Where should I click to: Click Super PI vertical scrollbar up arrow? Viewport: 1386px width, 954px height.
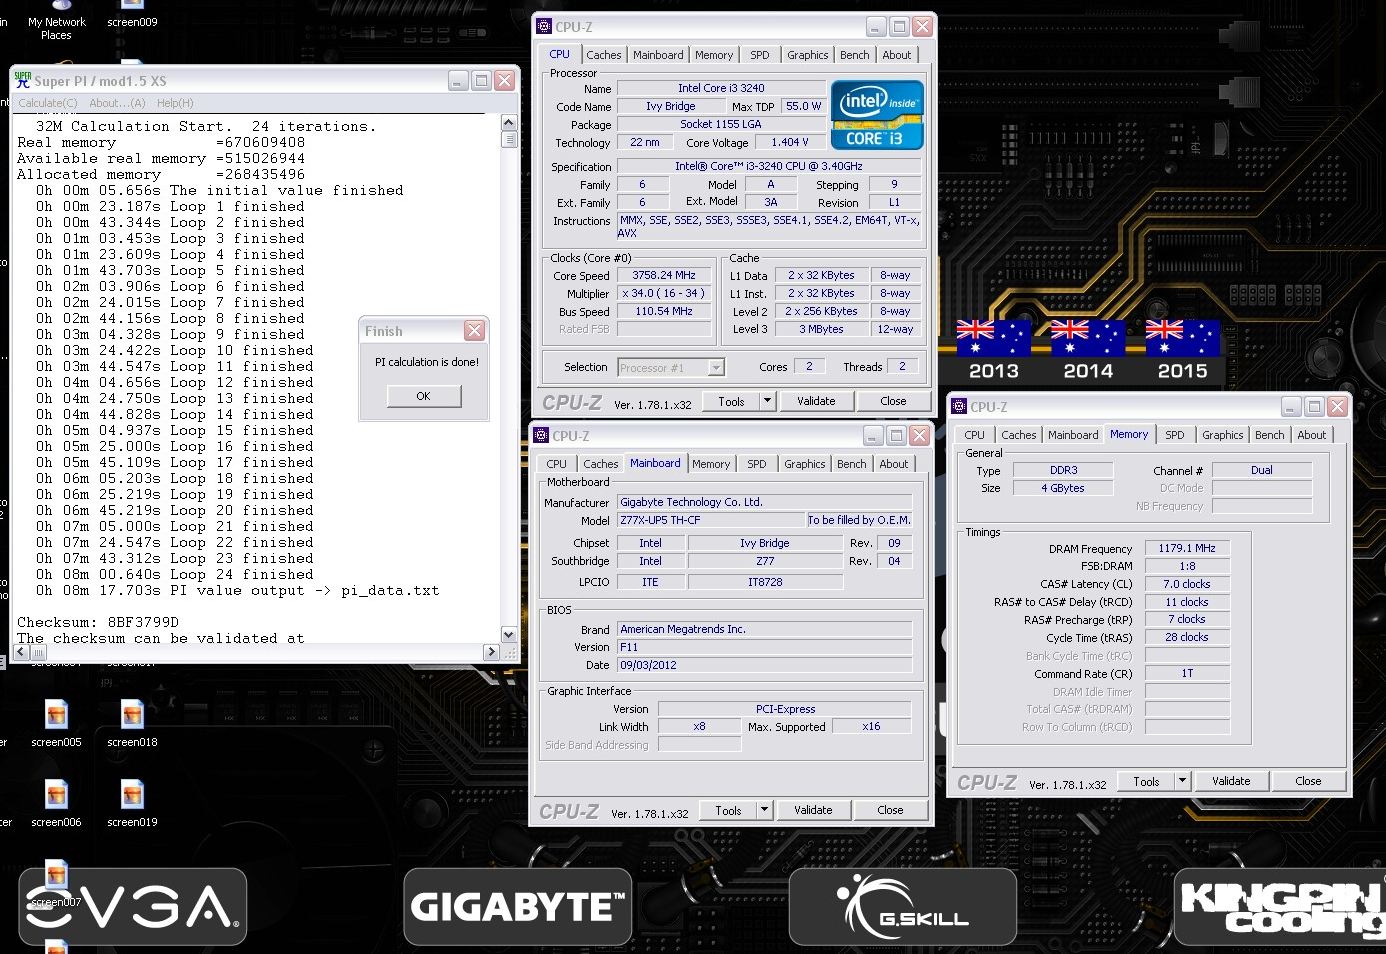[509, 123]
